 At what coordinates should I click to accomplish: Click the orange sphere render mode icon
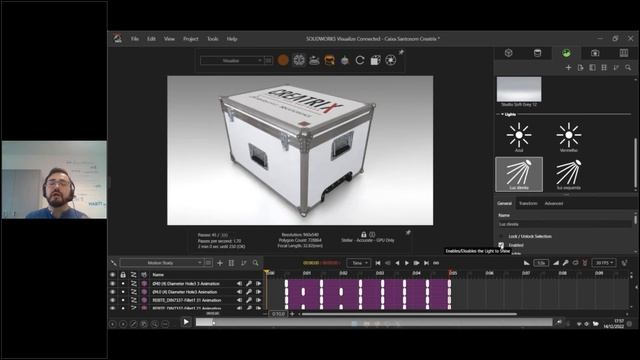click(x=283, y=60)
